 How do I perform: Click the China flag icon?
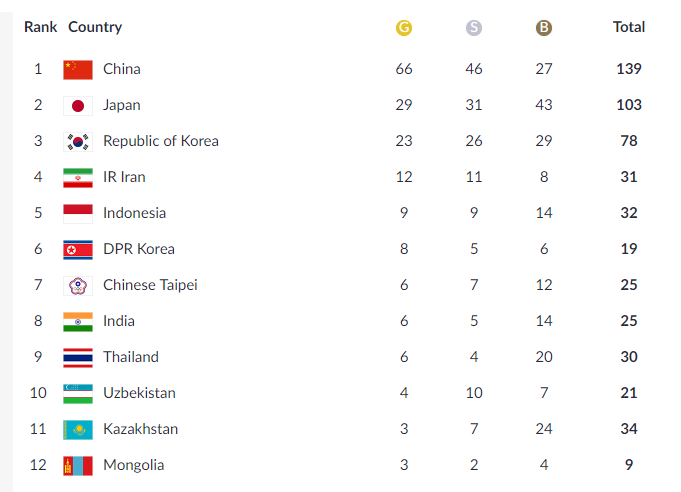78,69
